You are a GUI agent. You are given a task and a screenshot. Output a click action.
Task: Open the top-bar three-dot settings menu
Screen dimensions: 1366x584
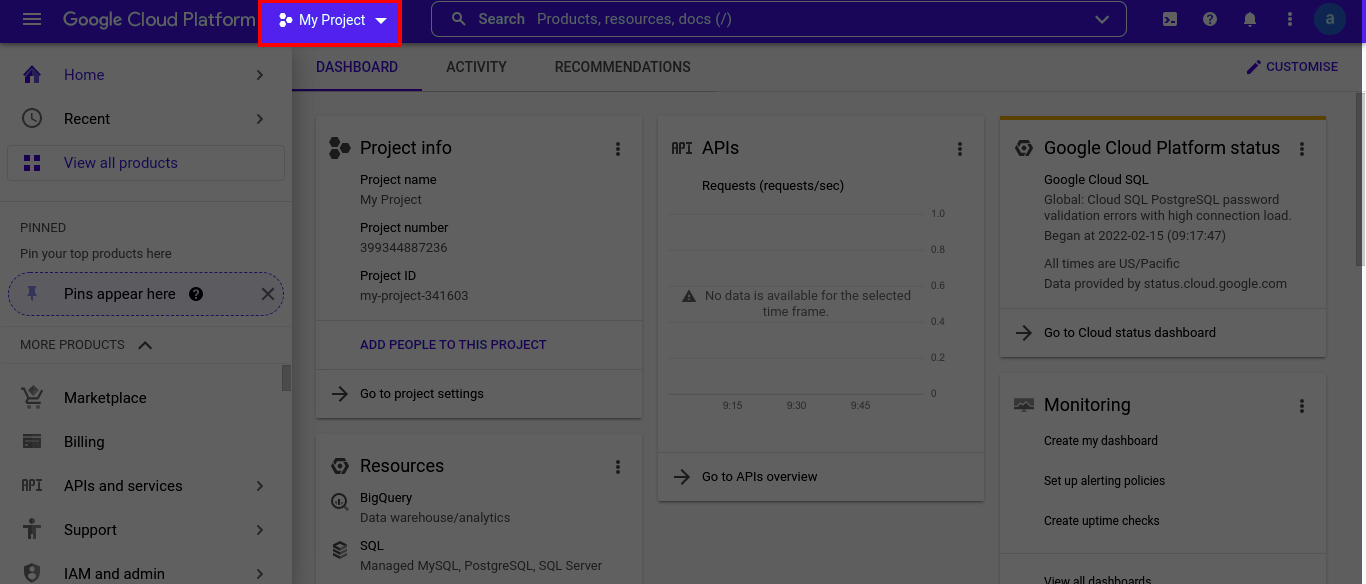pyautogui.click(x=1290, y=20)
